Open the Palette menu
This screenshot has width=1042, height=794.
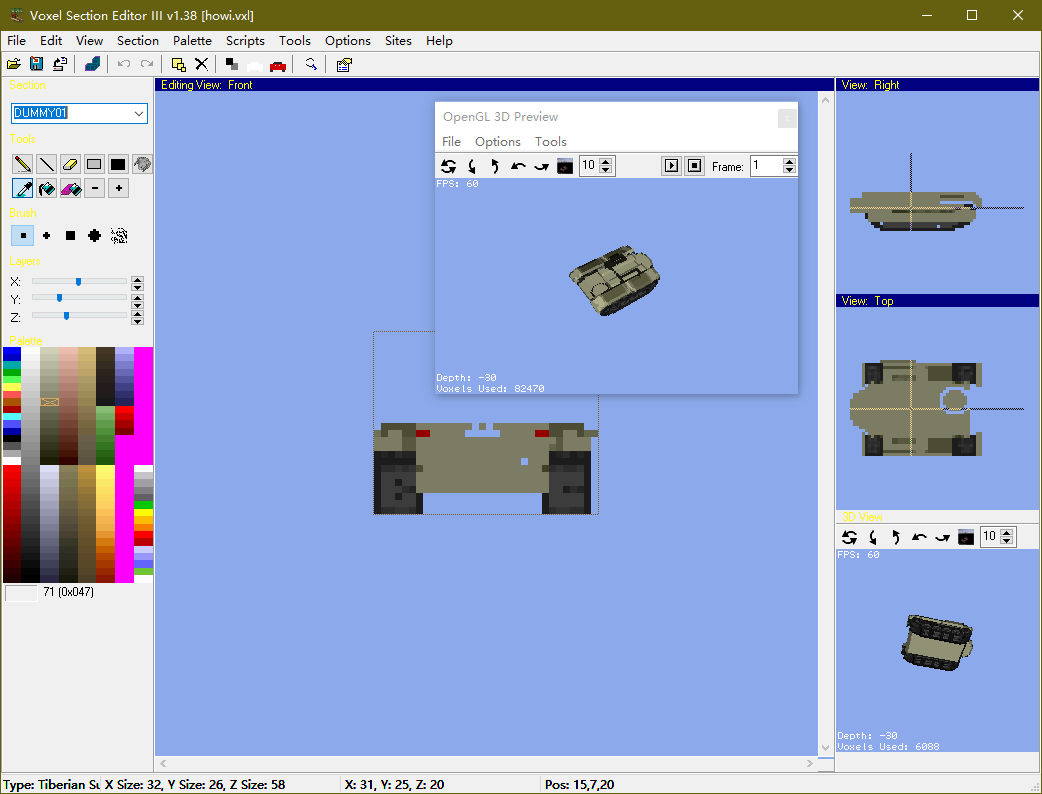(x=192, y=41)
